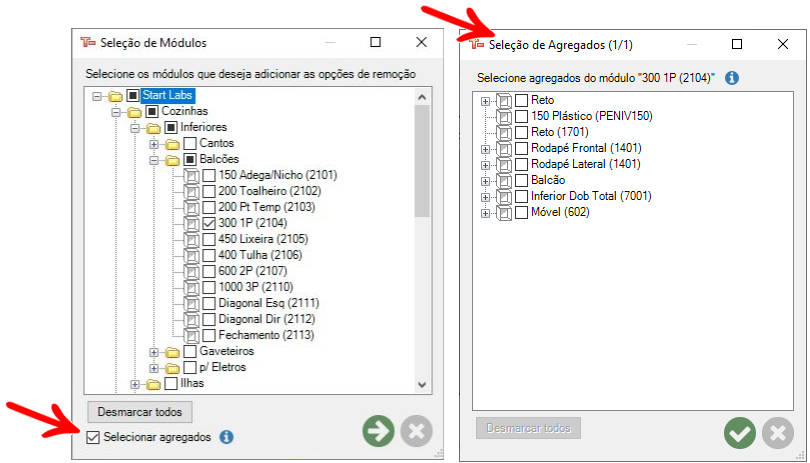Expand the Móvel (602) aggregate node
The image size is (810, 463).
(x=485, y=213)
